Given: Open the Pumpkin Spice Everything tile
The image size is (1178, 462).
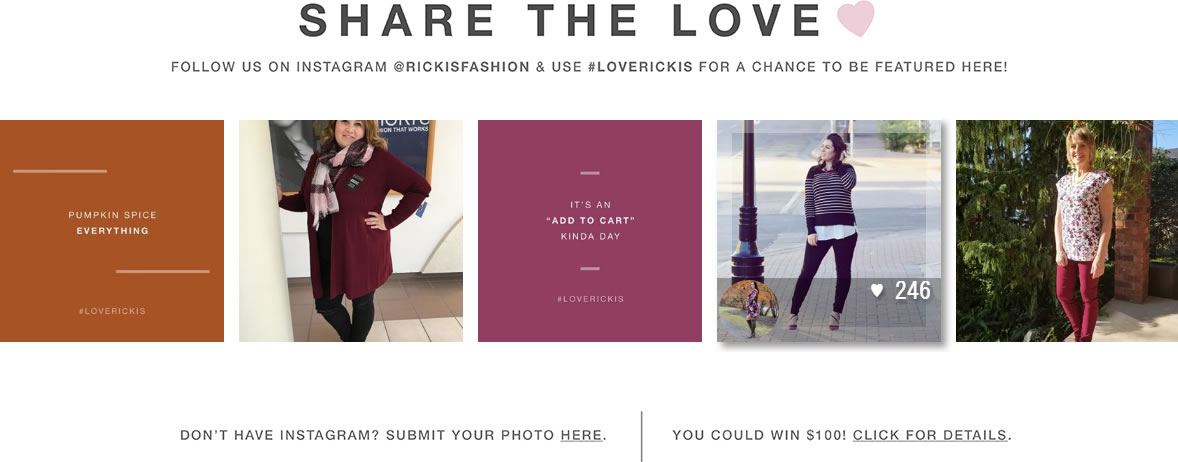Looking at the screenshot, I should (112, 231).
